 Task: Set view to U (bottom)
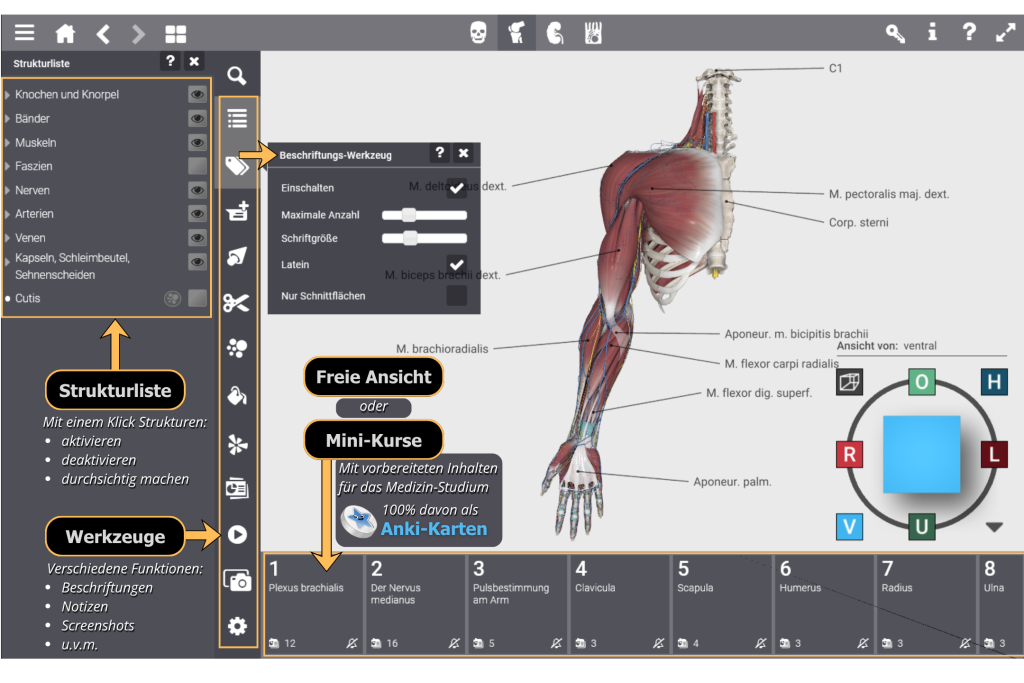921,527
